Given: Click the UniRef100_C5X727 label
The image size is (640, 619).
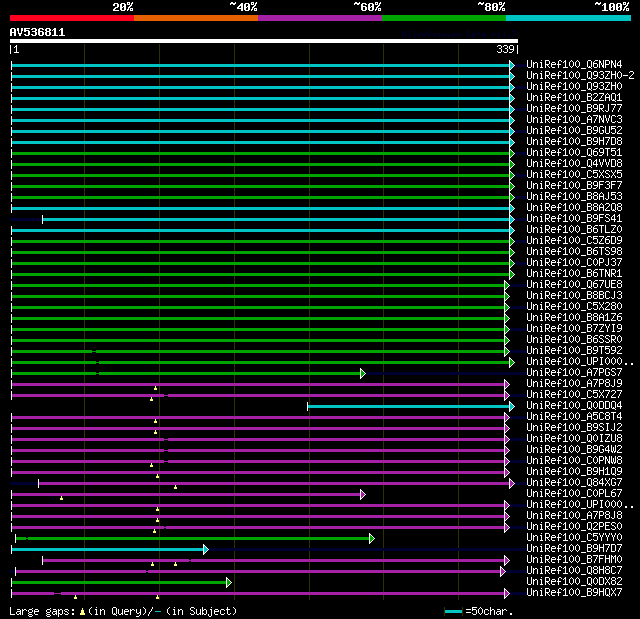Looking at the screenshot, I should [x=574, y=395].
